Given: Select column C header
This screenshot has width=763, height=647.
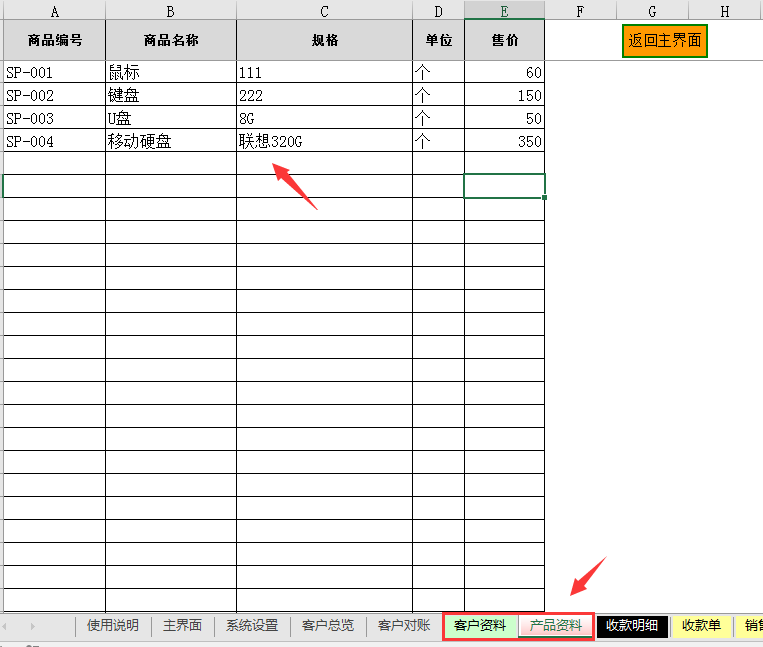Looking at the screenshot, I should click(325, 11).
